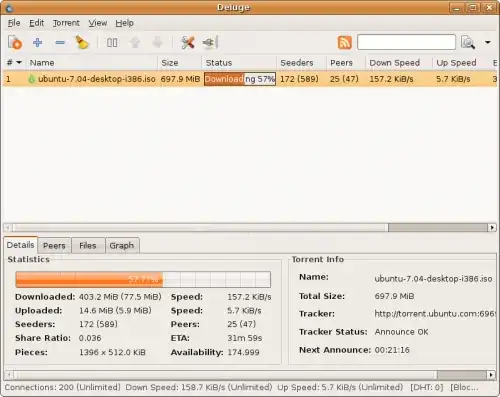
Task: Switch to the Peers tab
Action: (54, 246)
